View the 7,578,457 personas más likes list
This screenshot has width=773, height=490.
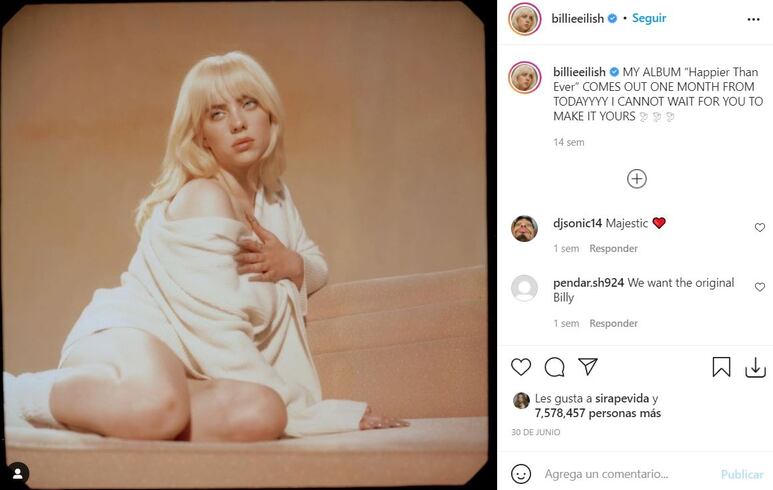pyautogui.click(x=597, y=413)
